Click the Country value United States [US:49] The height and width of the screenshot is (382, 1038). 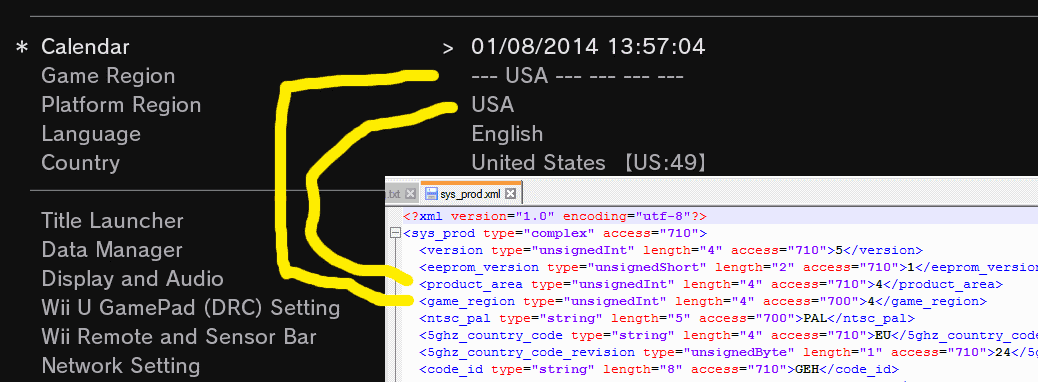(589, 163)
